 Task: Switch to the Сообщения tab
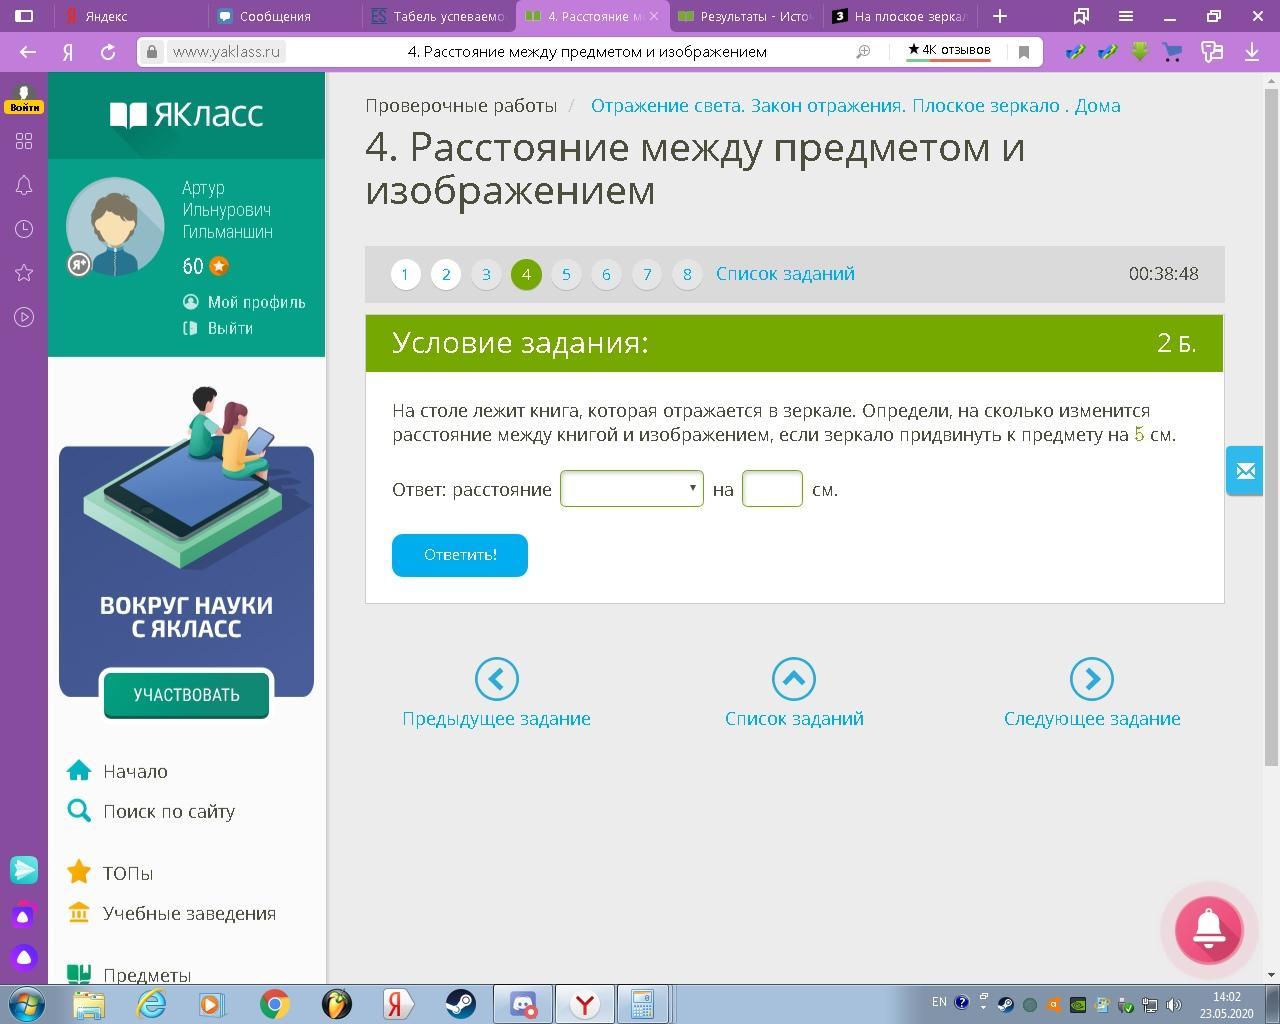[285, 16]
